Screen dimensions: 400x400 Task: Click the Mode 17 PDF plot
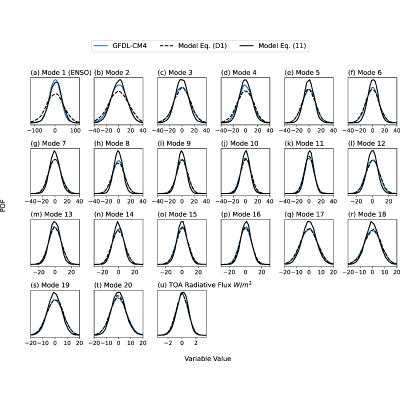coord(309,243)
